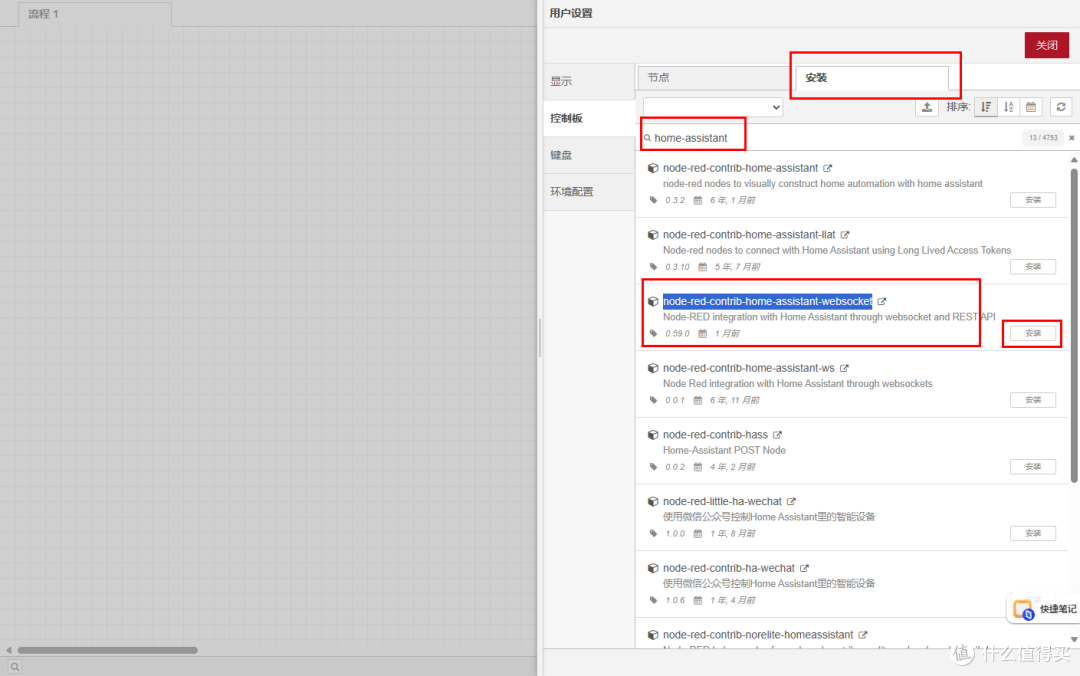Image resolution: width=1080 pixels, height=676 pixels.
Task: Open the 控制板 settings section
Action: click(x=589, y=118)
